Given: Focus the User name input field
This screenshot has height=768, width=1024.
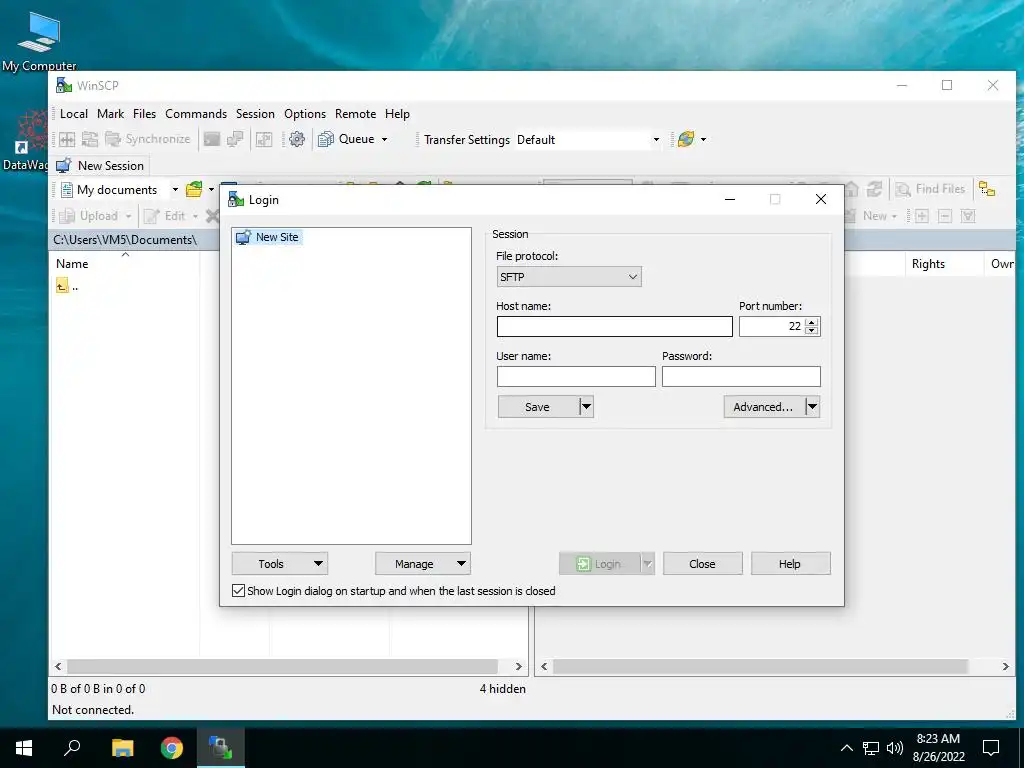Looking at the screenshot, I should (x=576, y=376).
